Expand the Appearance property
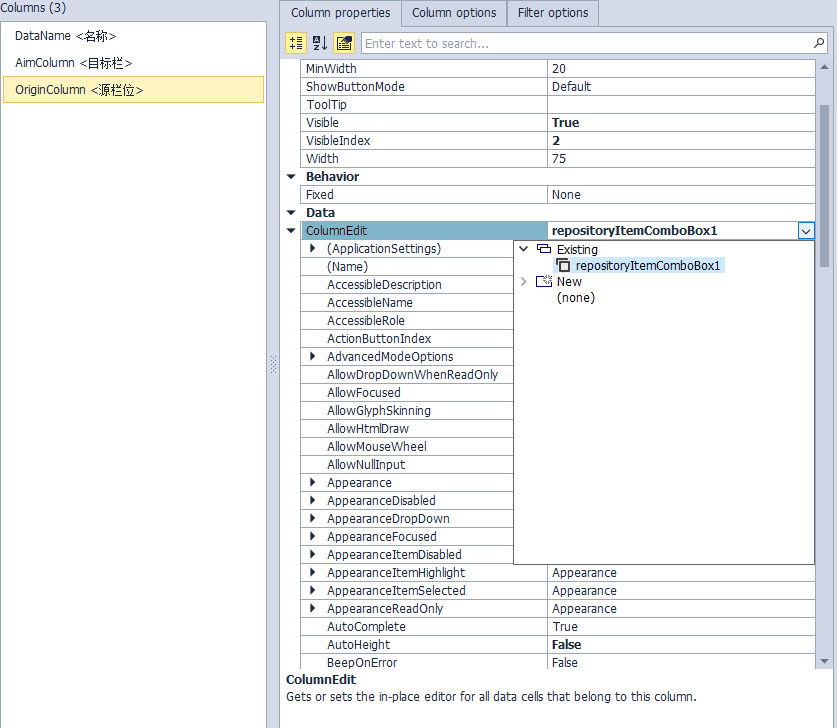 pos(313,482)
